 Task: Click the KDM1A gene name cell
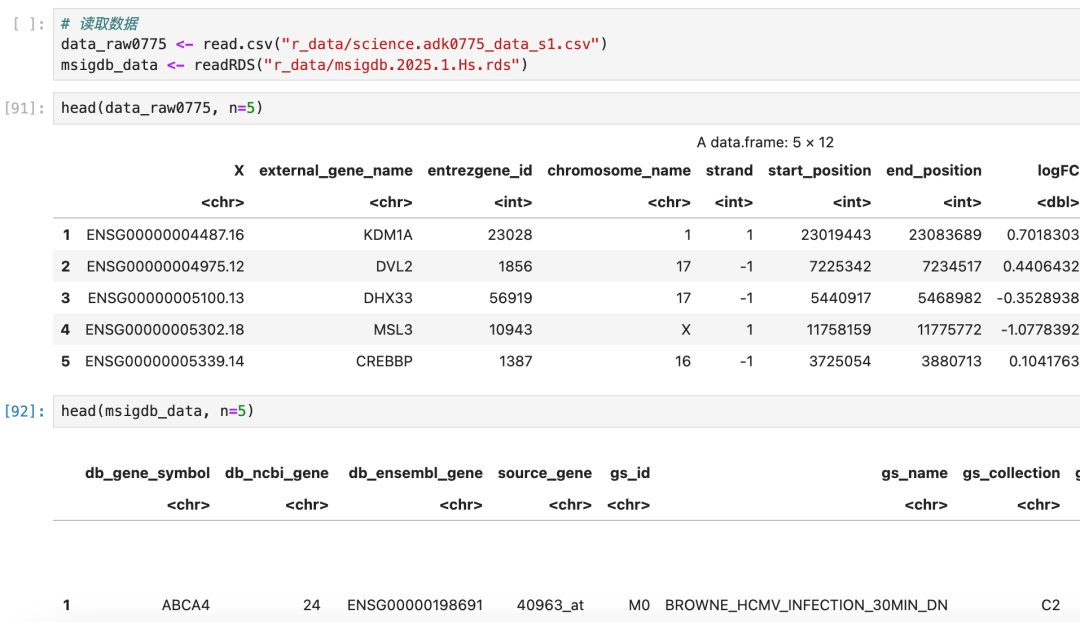pos(388,235)
